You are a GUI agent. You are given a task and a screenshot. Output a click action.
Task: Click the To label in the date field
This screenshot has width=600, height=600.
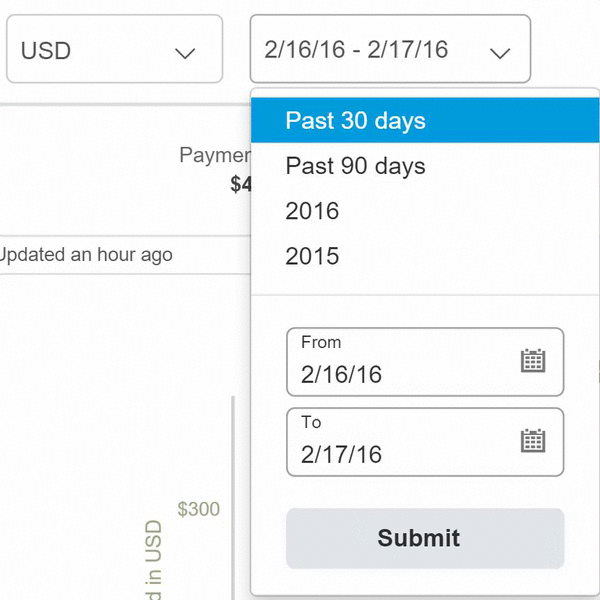coord(311,422)
